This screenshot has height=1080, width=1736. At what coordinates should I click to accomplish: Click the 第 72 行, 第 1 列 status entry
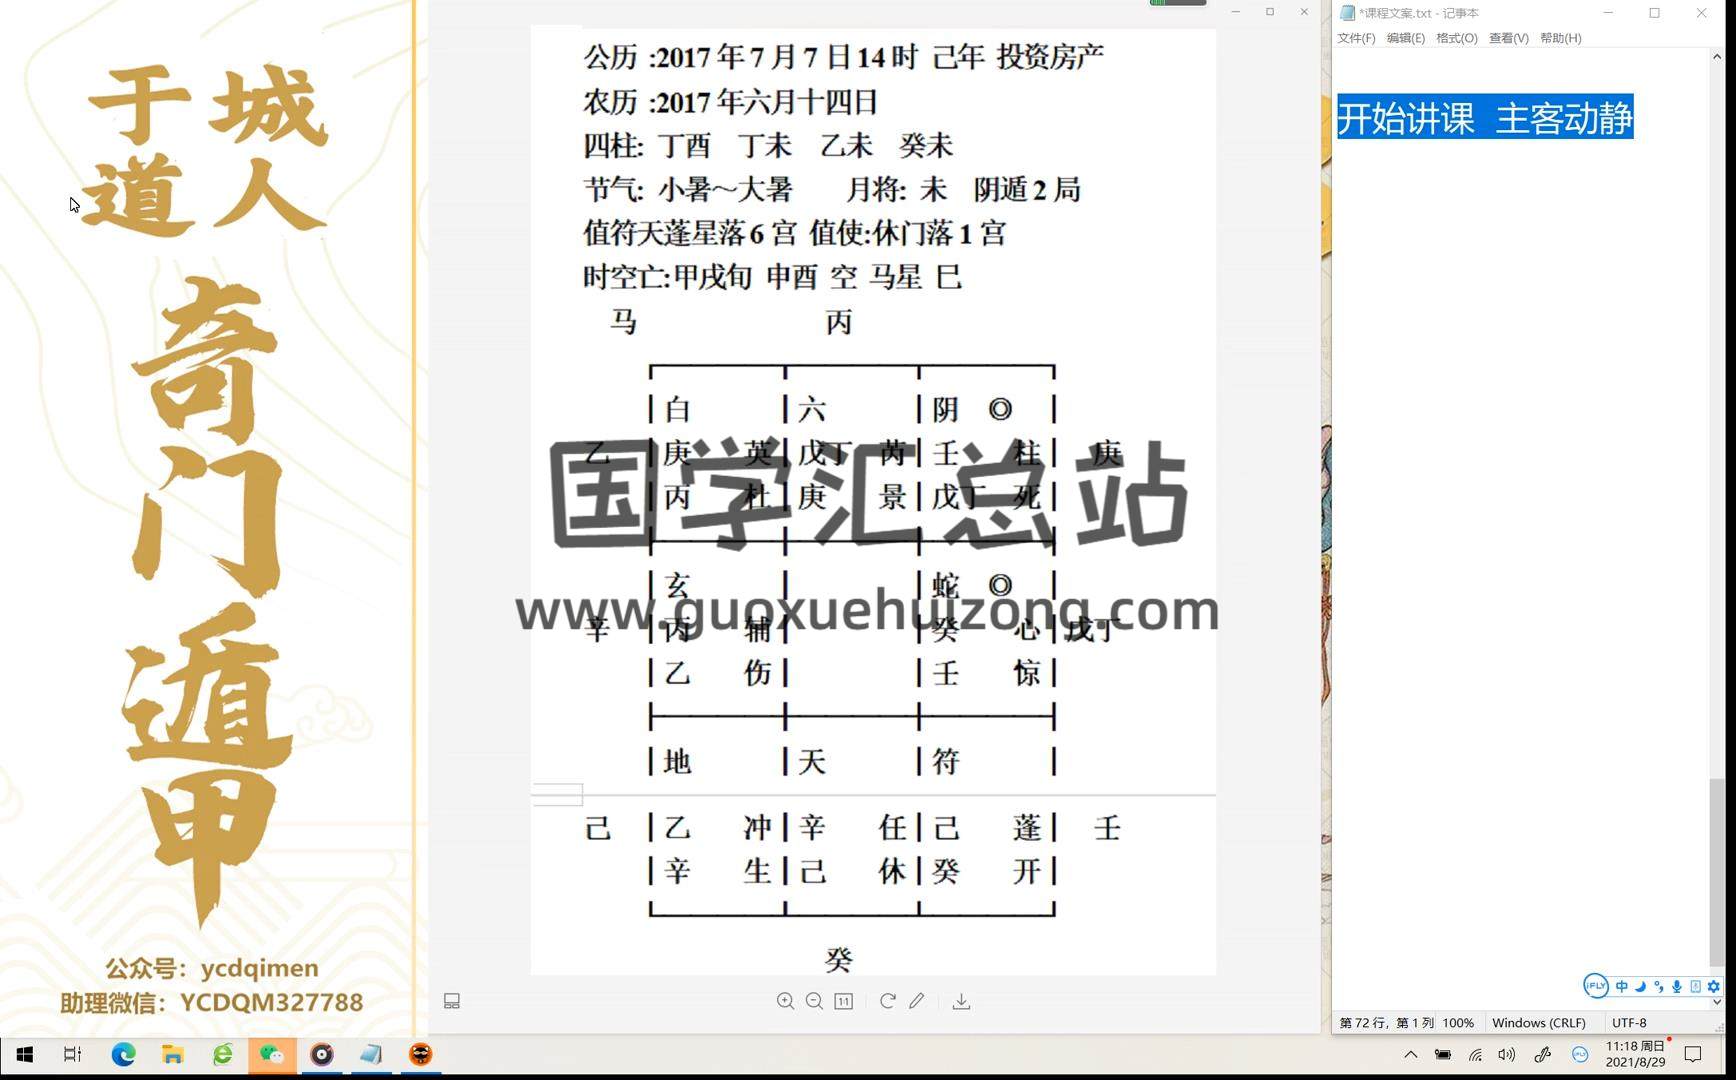(x=1386, y=1023)
